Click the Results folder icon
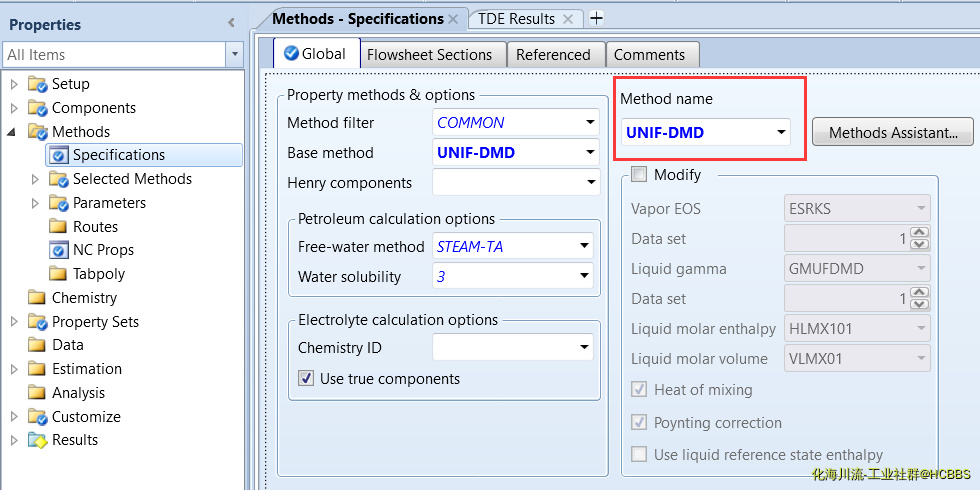This screenshot has width=980, height=490. coord(38,440)
